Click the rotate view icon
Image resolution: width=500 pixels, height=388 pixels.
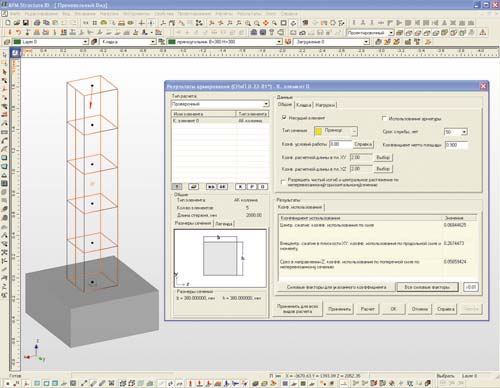[293, 23]
